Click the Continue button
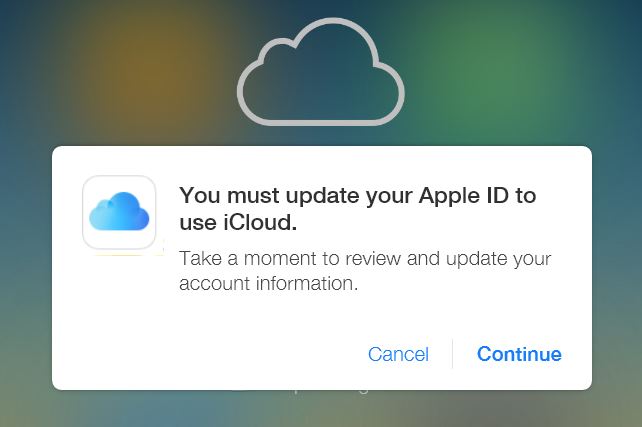This screenshot has width=642, height=427. (519, 354)
